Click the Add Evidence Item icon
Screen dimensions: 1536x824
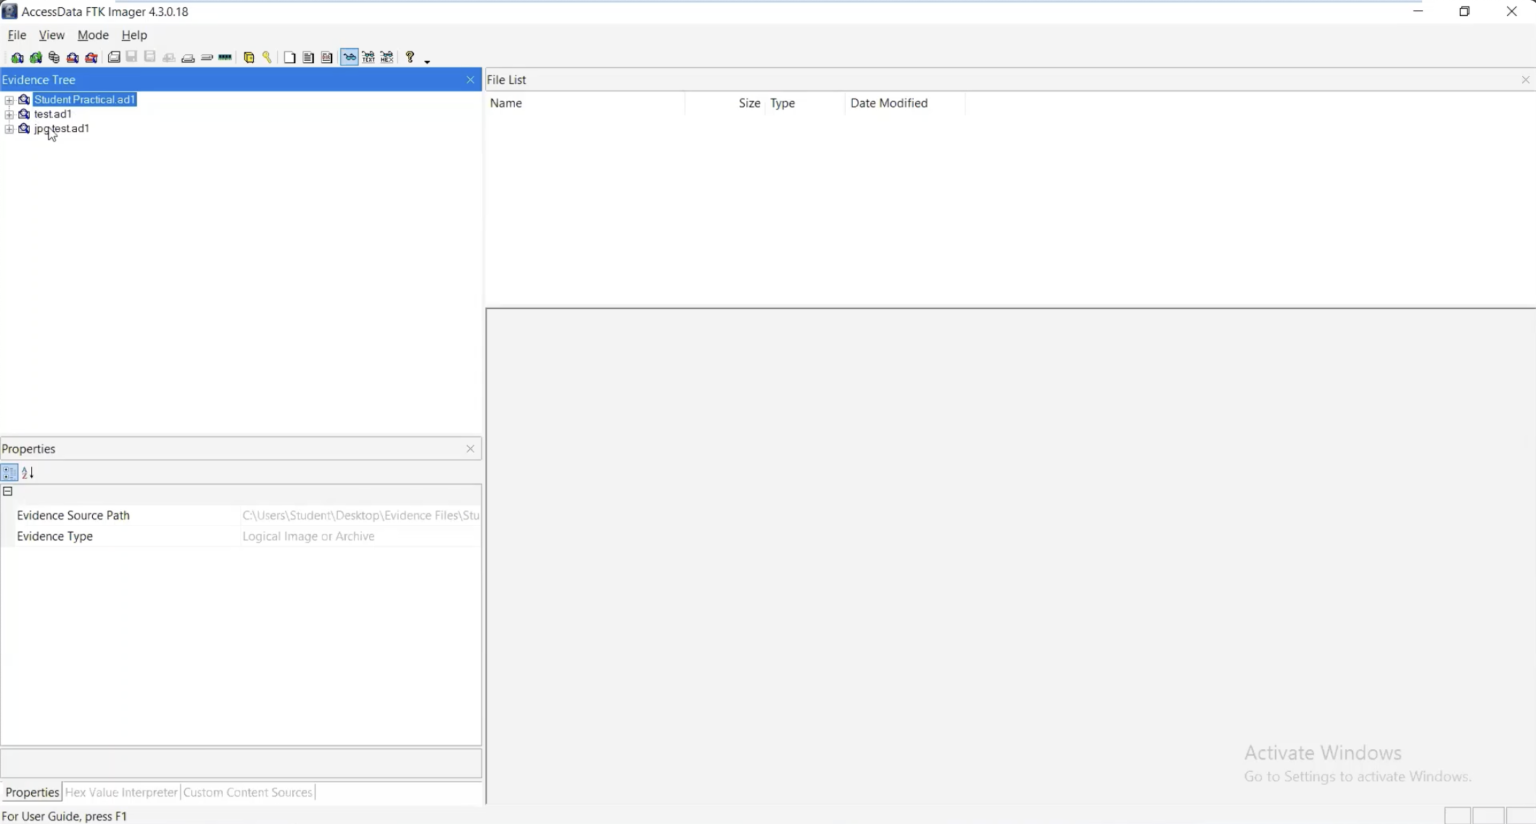click(x=17, y=57)
